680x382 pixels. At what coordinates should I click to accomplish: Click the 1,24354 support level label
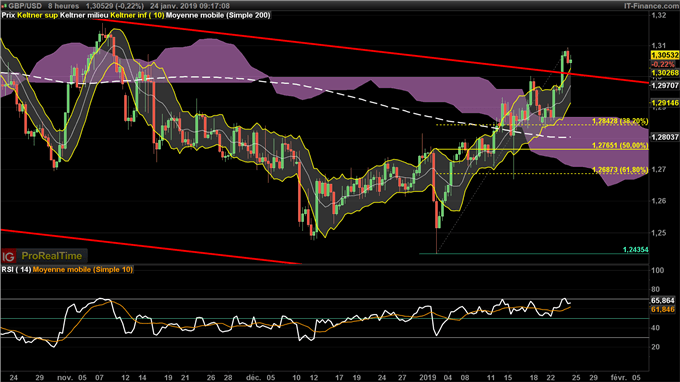[x=635, y=250]
